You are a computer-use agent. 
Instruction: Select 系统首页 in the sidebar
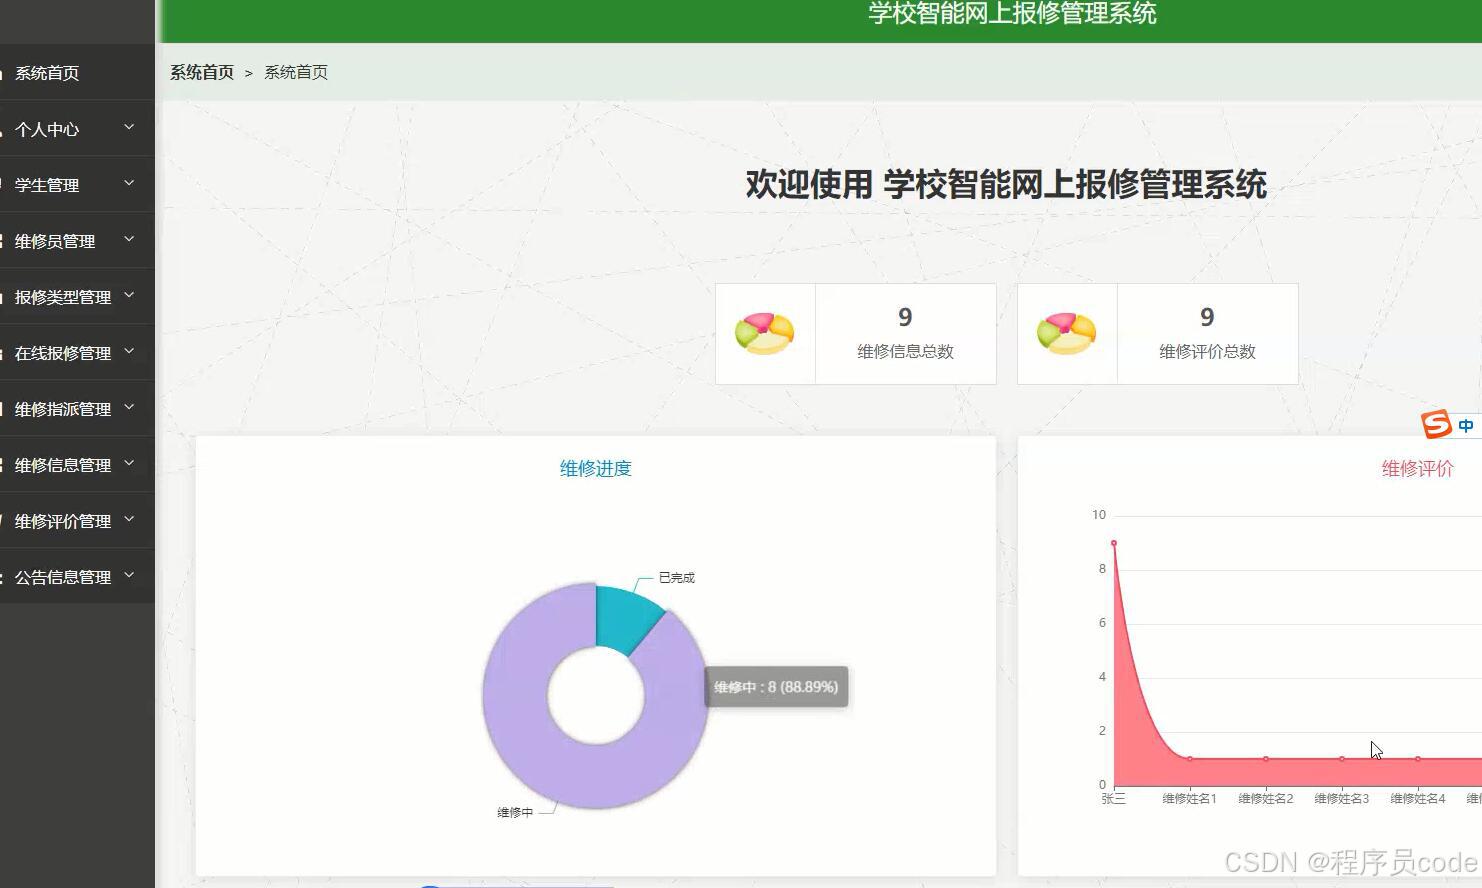click(47, 72)
